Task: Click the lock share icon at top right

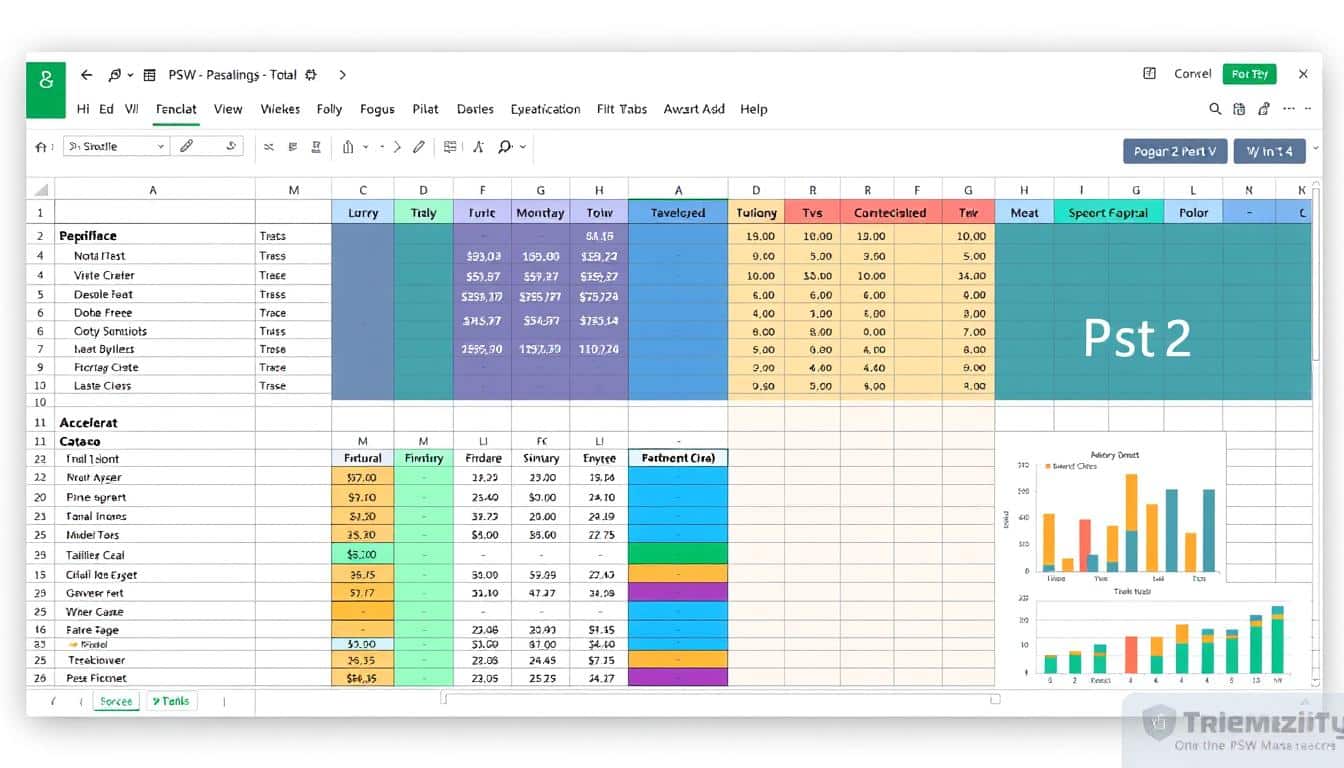Action: 1264,109
